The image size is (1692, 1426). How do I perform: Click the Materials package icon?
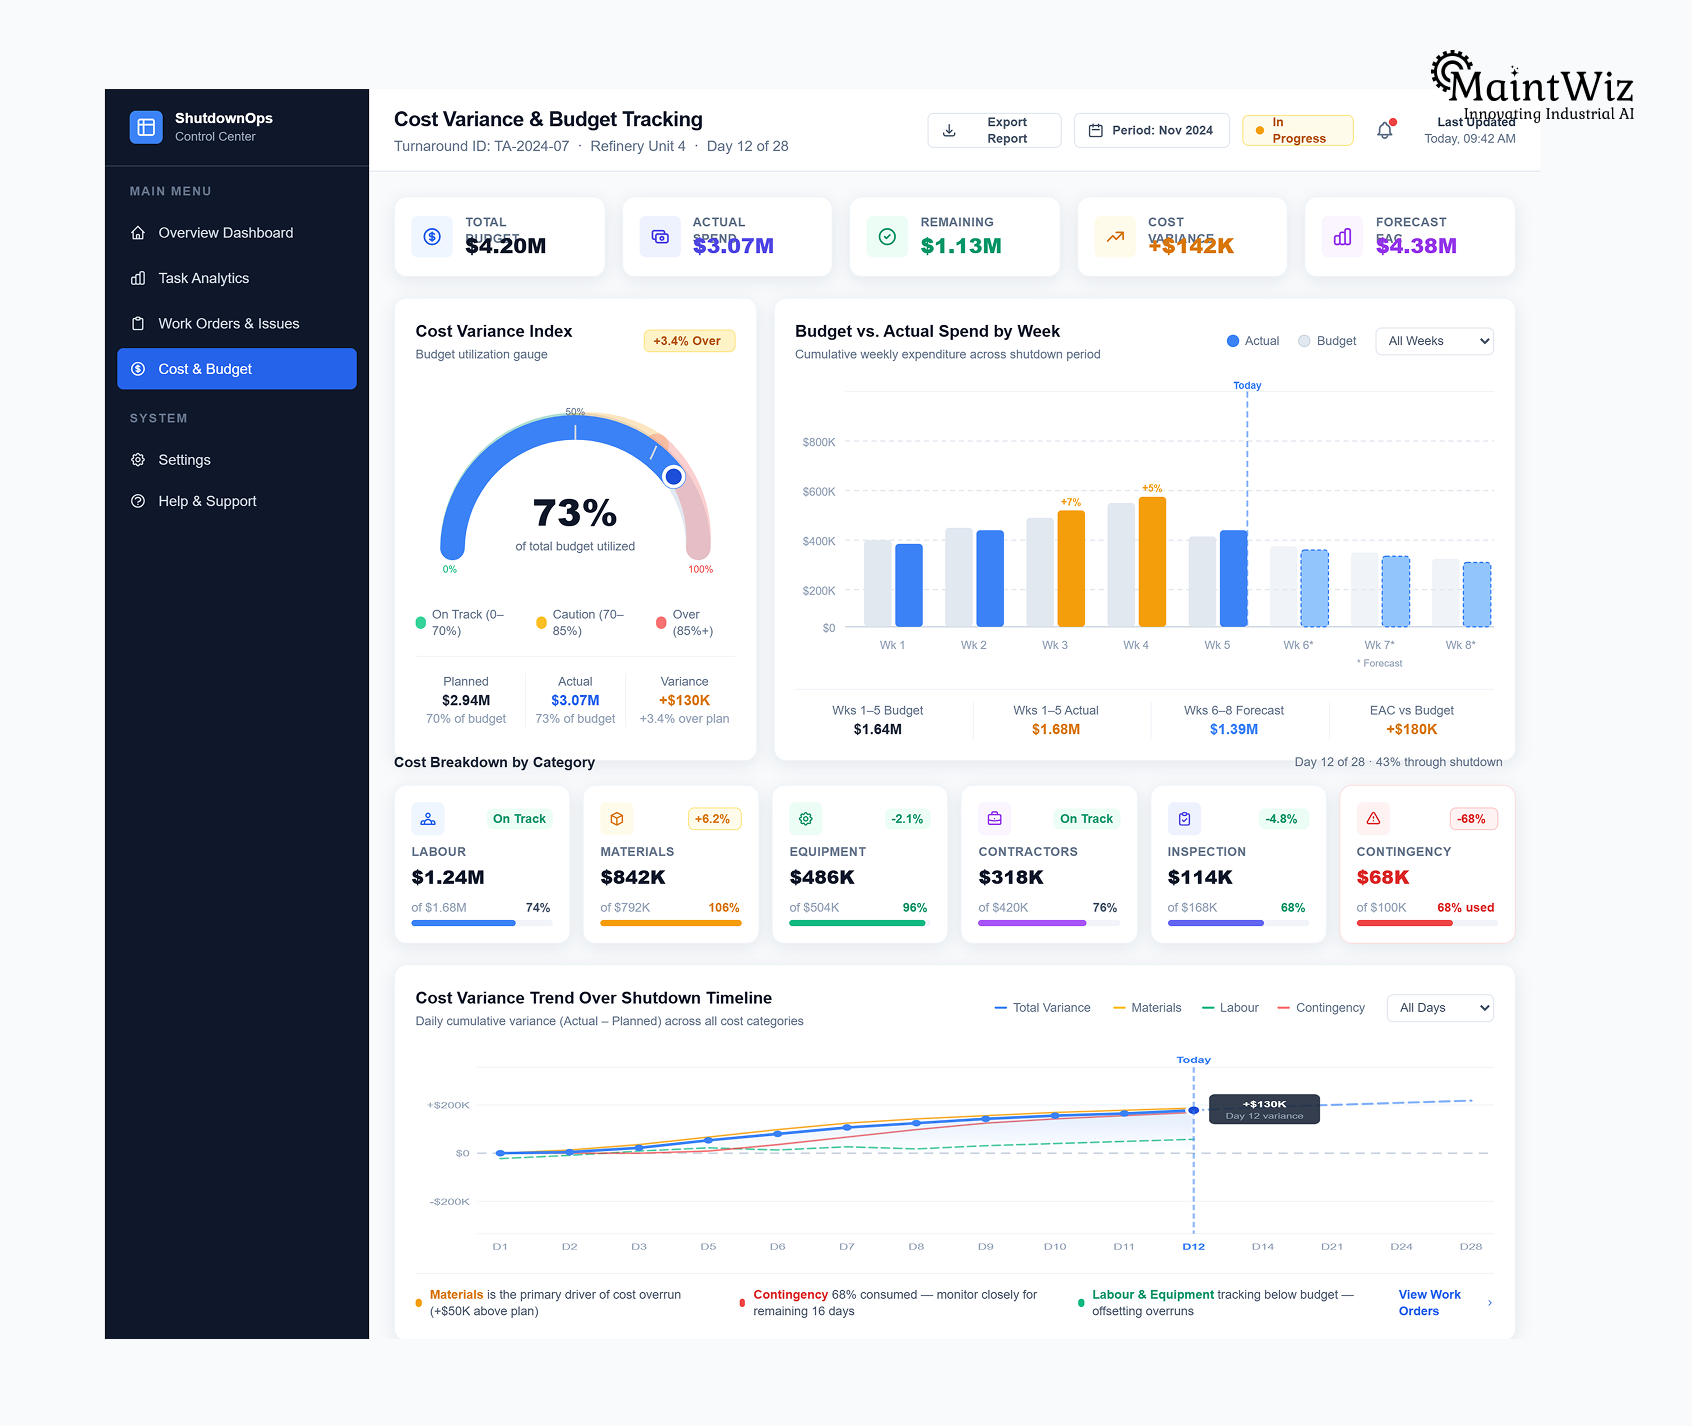616,818
